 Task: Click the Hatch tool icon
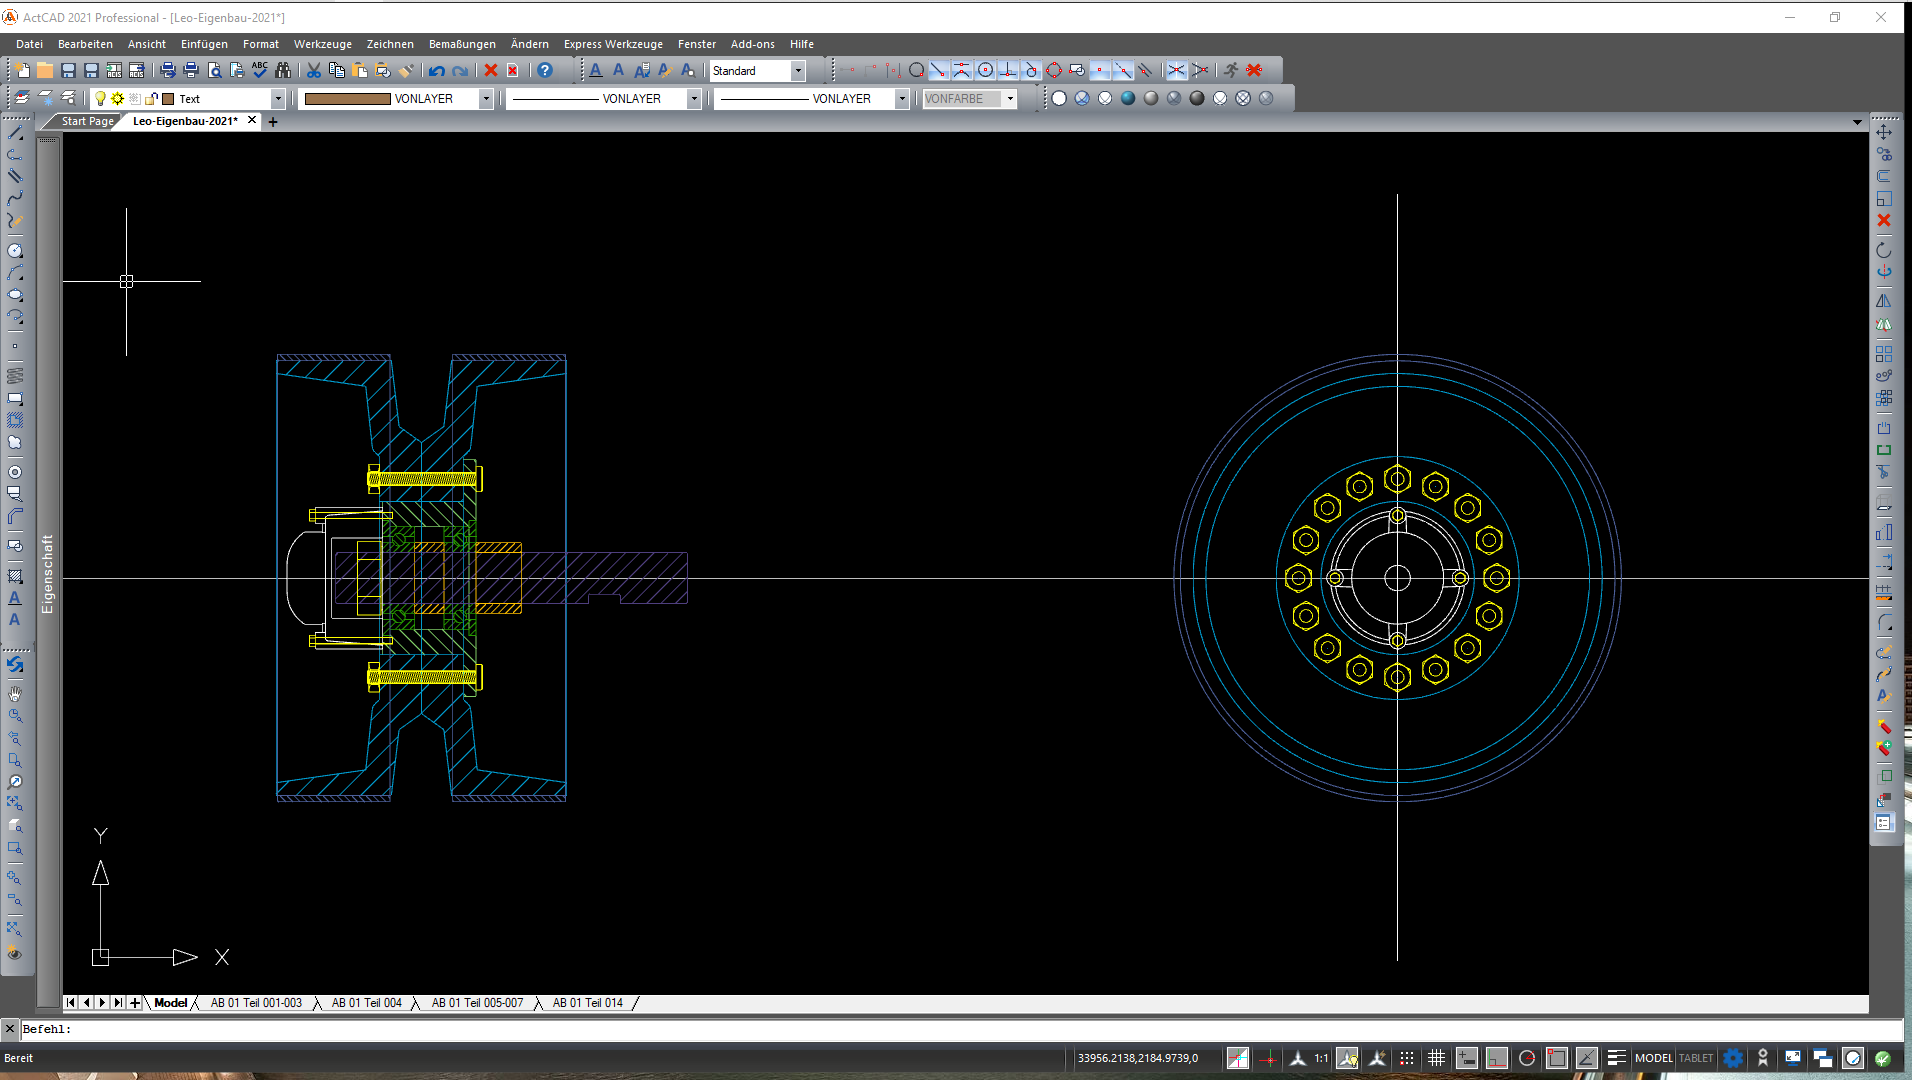click(15, 576)
